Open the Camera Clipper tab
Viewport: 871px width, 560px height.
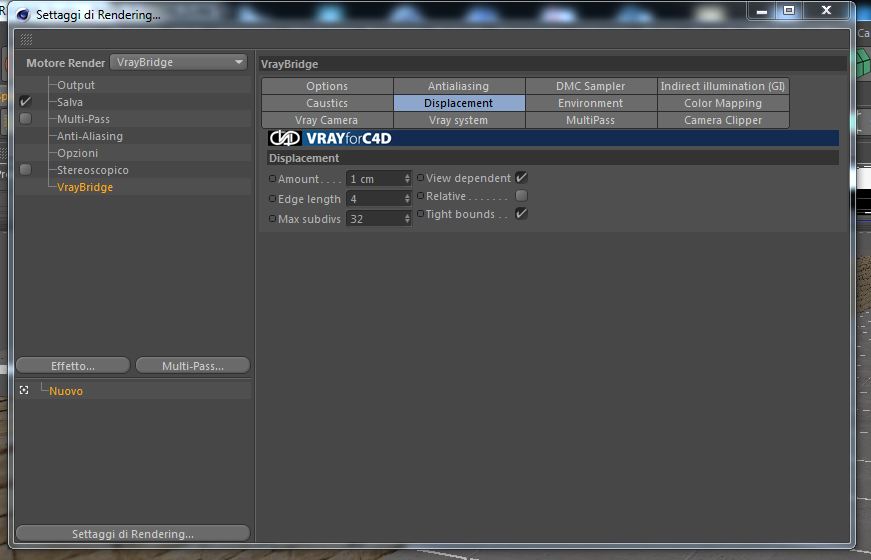click(x=723, y=120)
